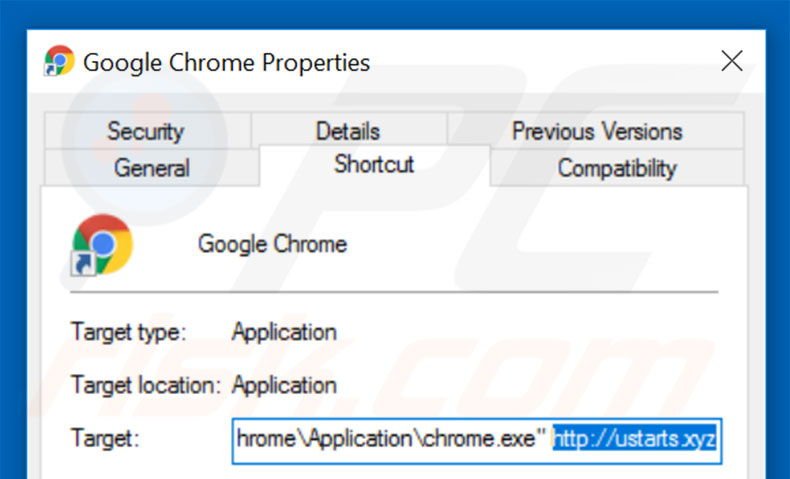This screenshot has width=790, height=479.
Task: Open the Compatibility tab
Action: click(x=617, y=168)
